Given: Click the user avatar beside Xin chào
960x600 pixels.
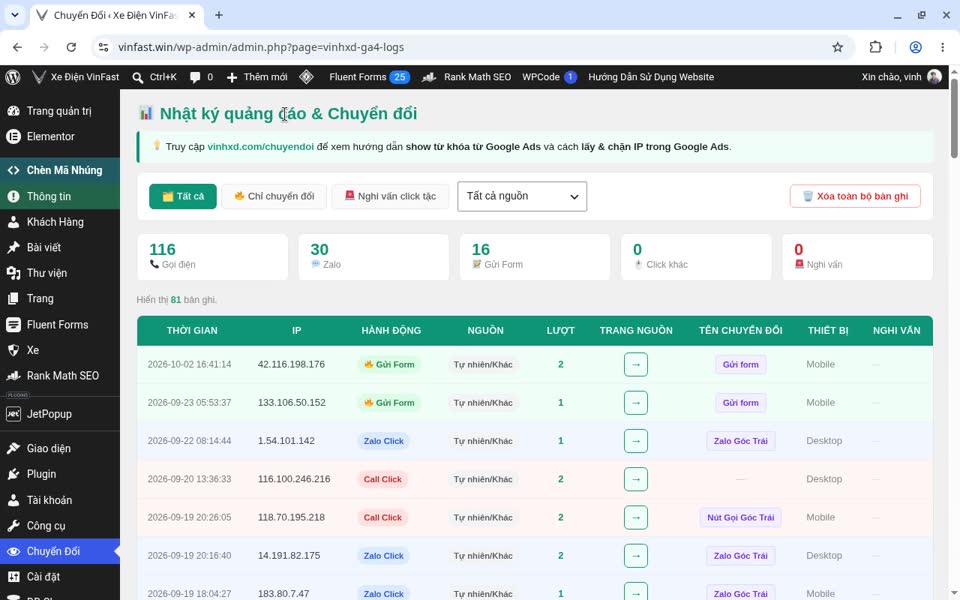Looking at the screenshot, I should pyautogui.click(x=934, y=77).
